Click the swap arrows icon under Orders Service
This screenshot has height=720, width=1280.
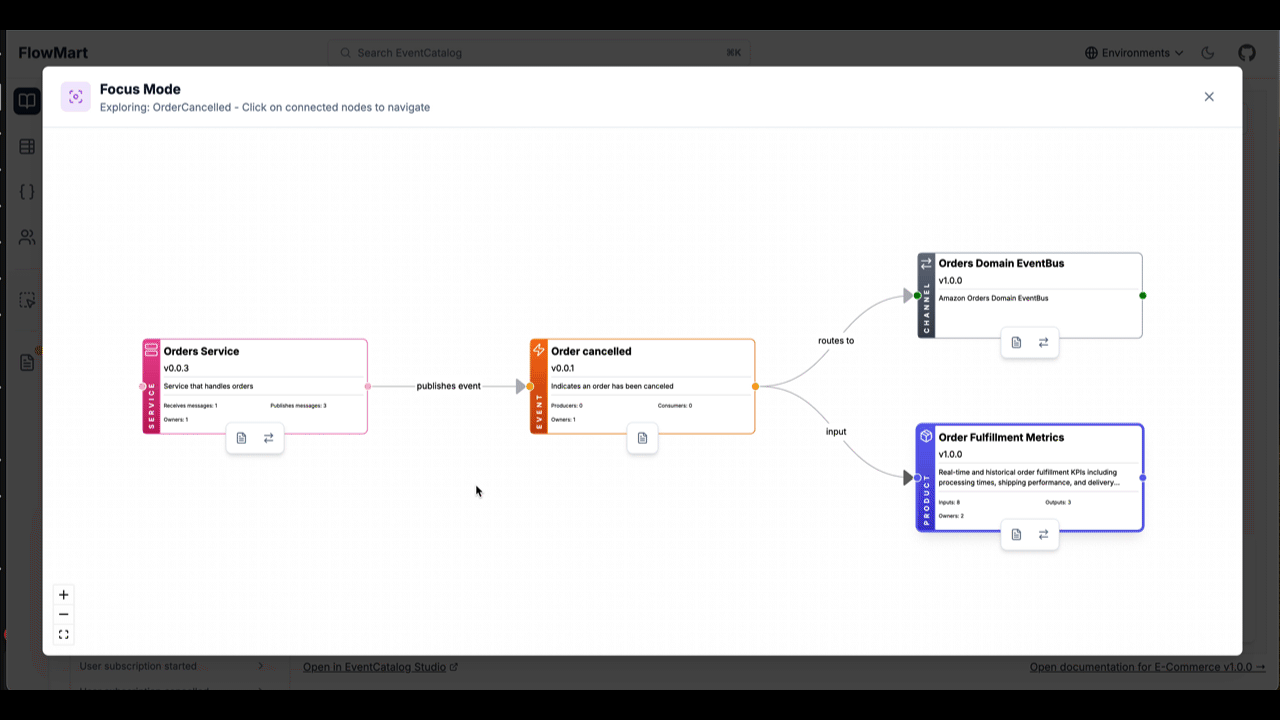point(268,438)
